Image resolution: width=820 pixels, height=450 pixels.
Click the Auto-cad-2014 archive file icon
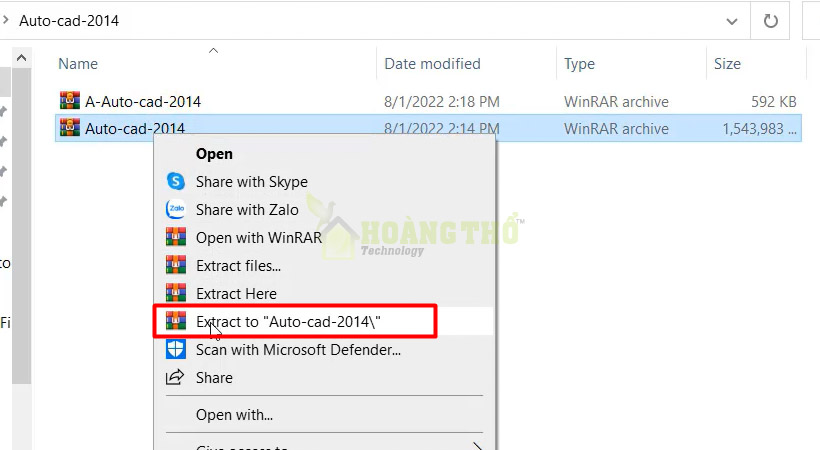(70, 128)
